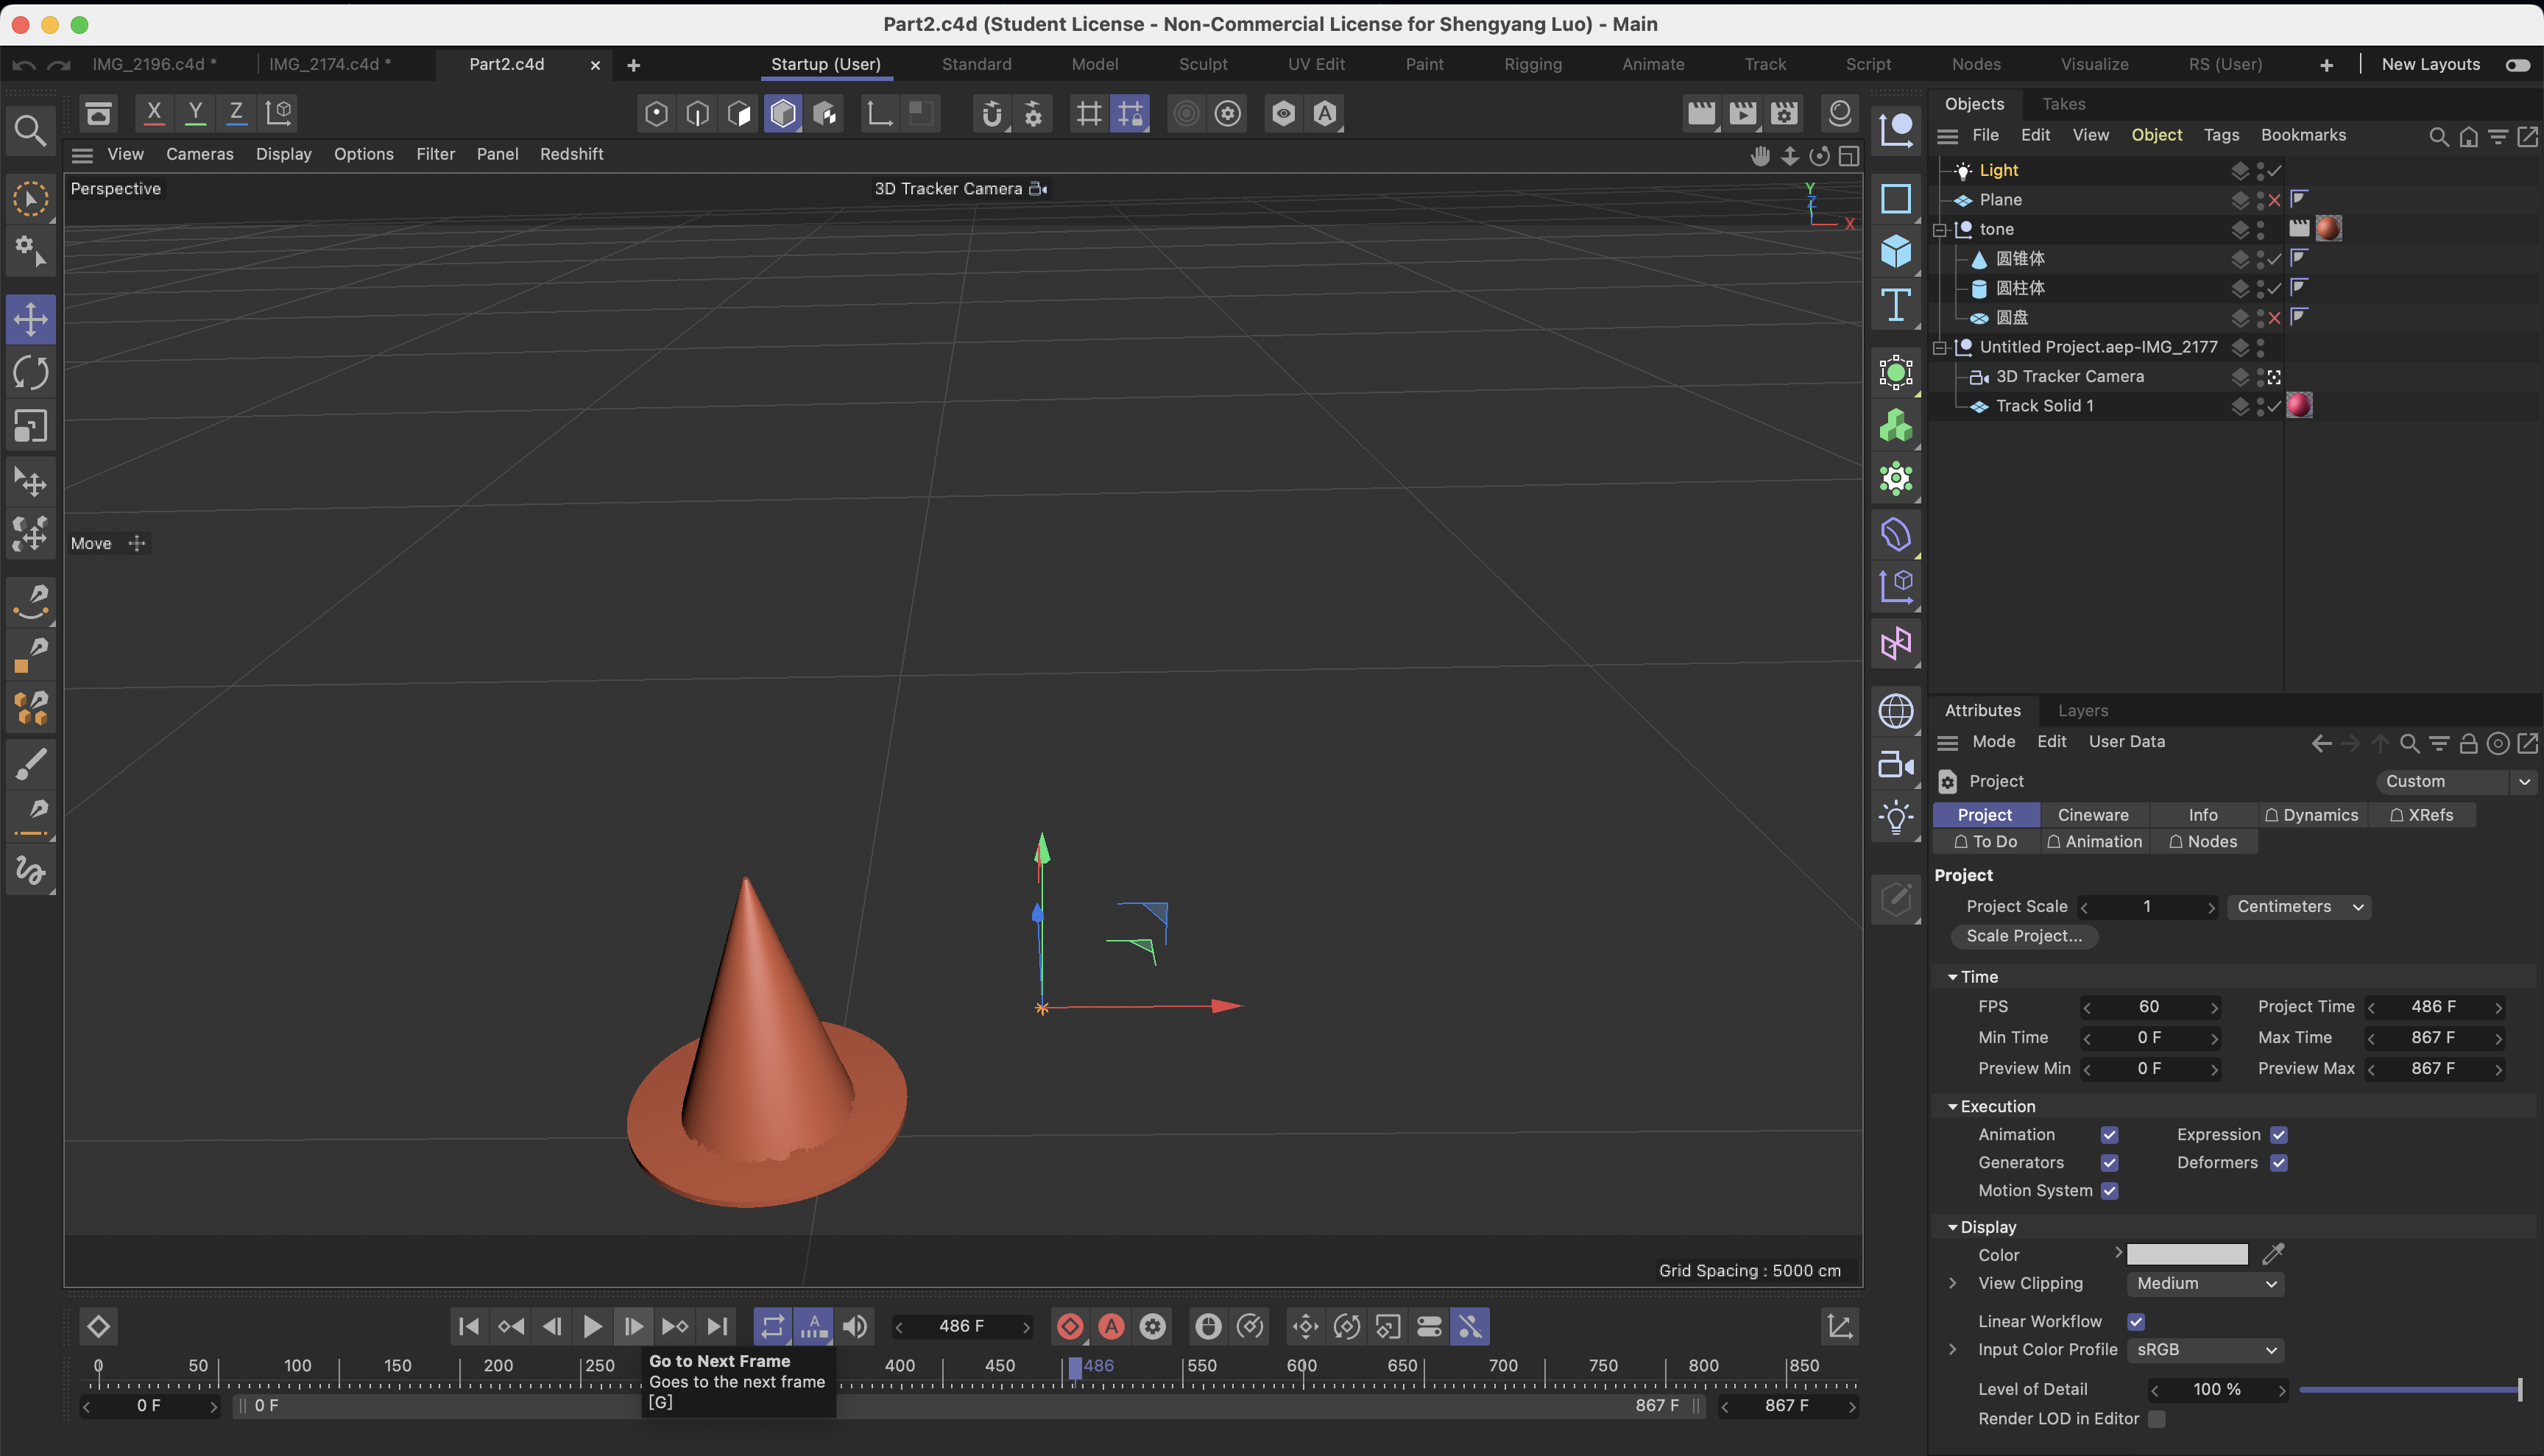The image size is (2544, 1456).
Task: Collapse the Execution section
Action: tap(1952, 1106)
